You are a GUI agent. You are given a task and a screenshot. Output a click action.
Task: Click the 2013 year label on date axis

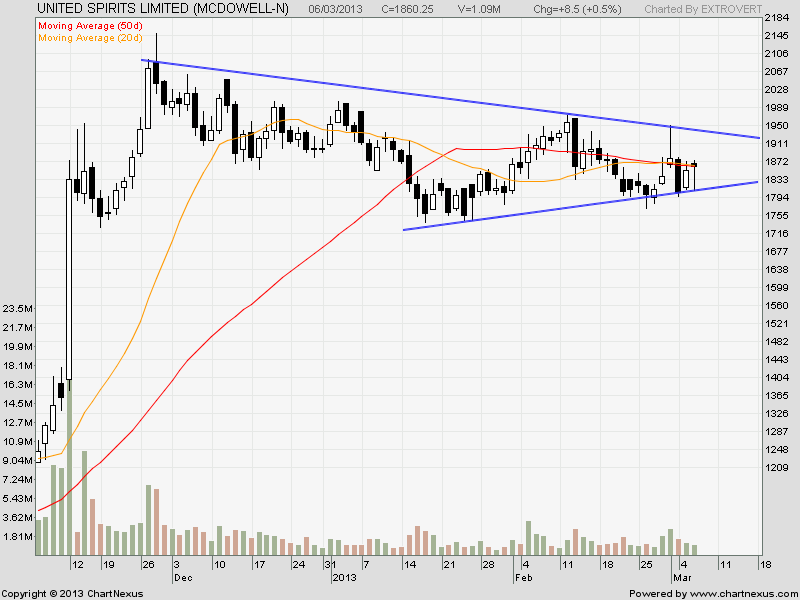coord(344,578)
